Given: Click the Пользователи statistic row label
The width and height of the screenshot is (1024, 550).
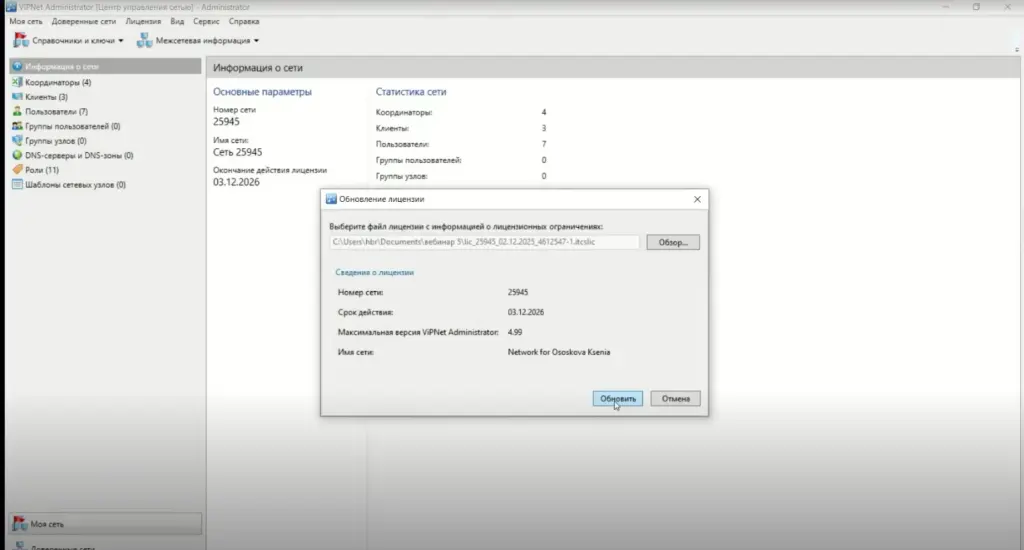Looking at the screenshot, I should pyautogui.click(x=402, y=144).
